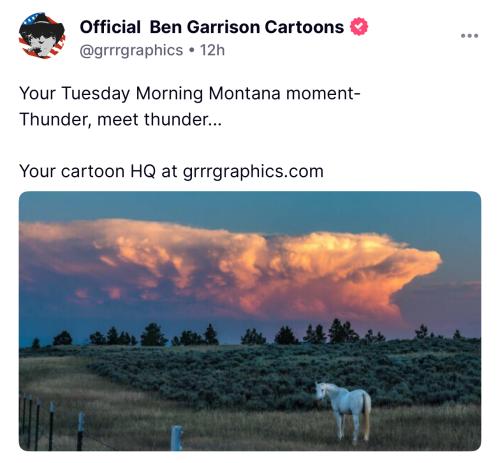Click the pink verified checkmark badge
Viewport: 500px width, 463px height.
coord(359,27)
